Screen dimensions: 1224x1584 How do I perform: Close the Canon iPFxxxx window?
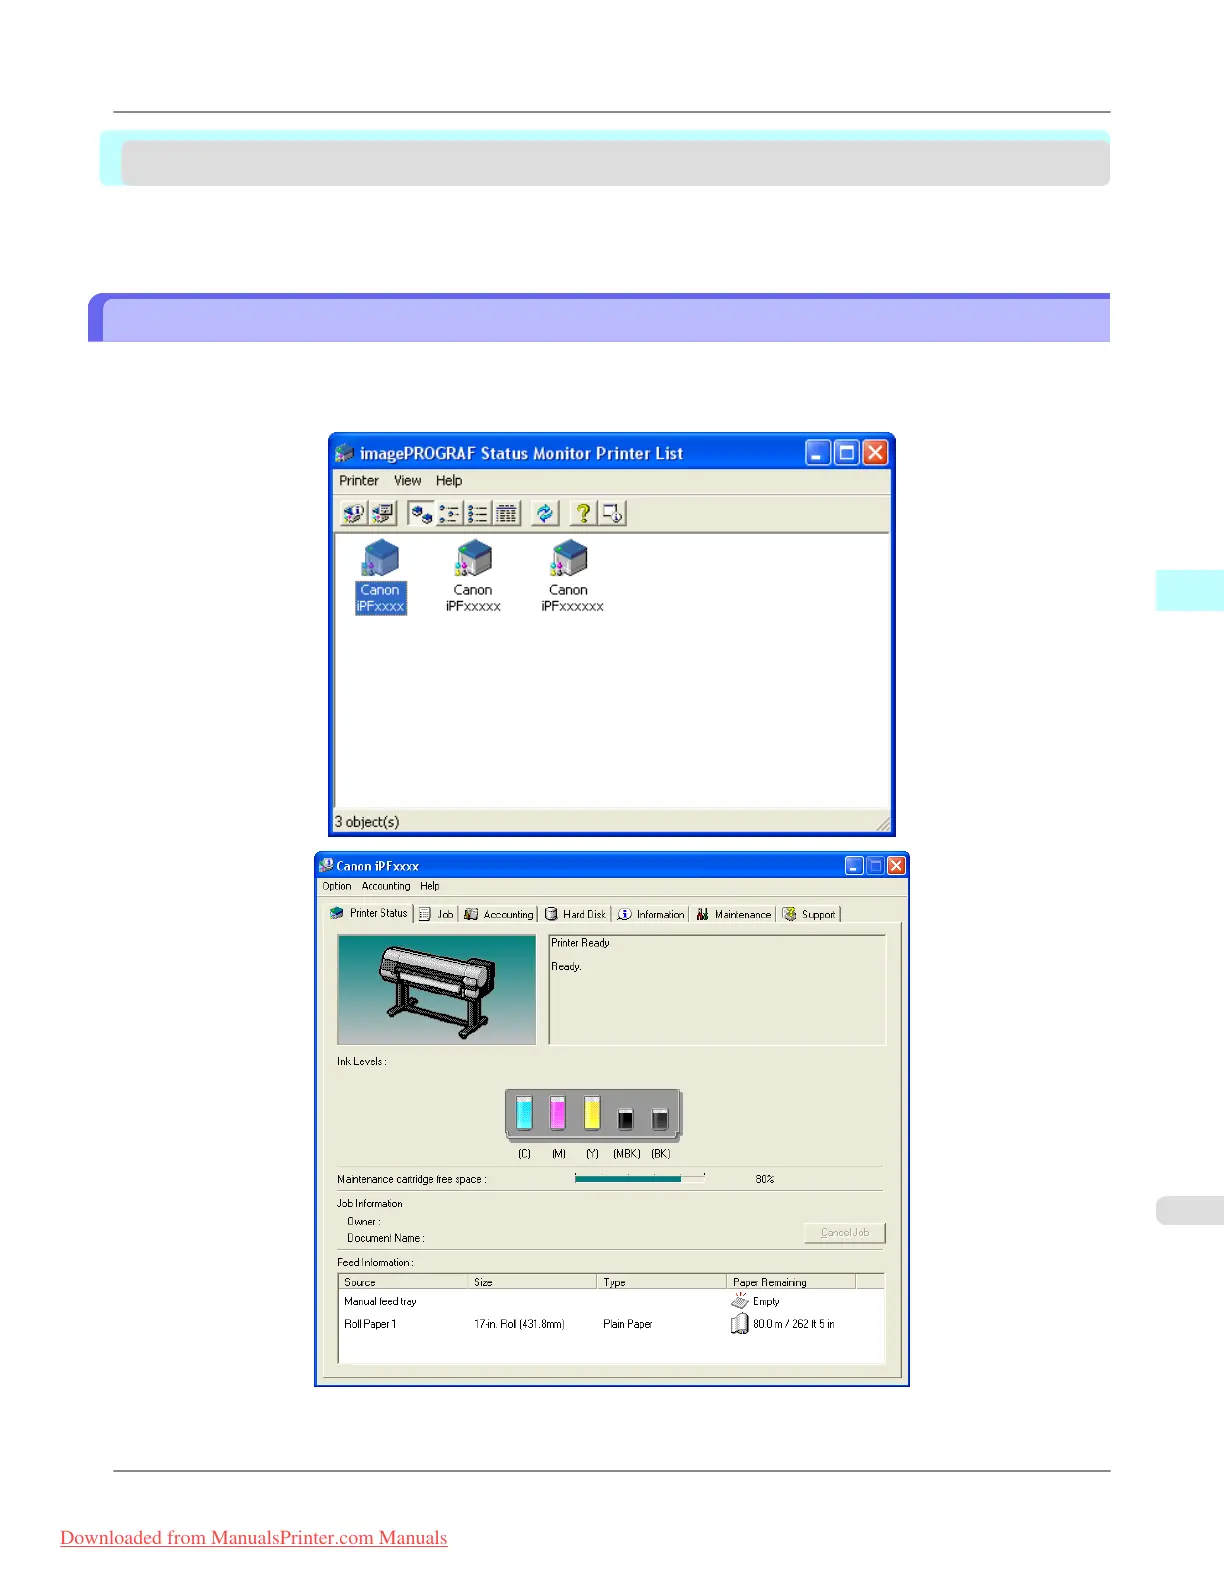click(x=897, y=866)
